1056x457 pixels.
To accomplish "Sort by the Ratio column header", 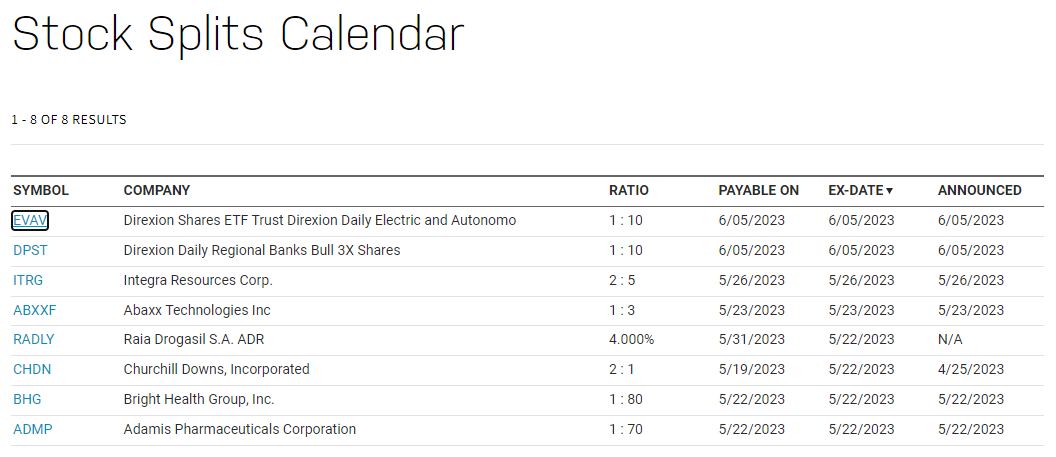I will (x=629, y=191).
